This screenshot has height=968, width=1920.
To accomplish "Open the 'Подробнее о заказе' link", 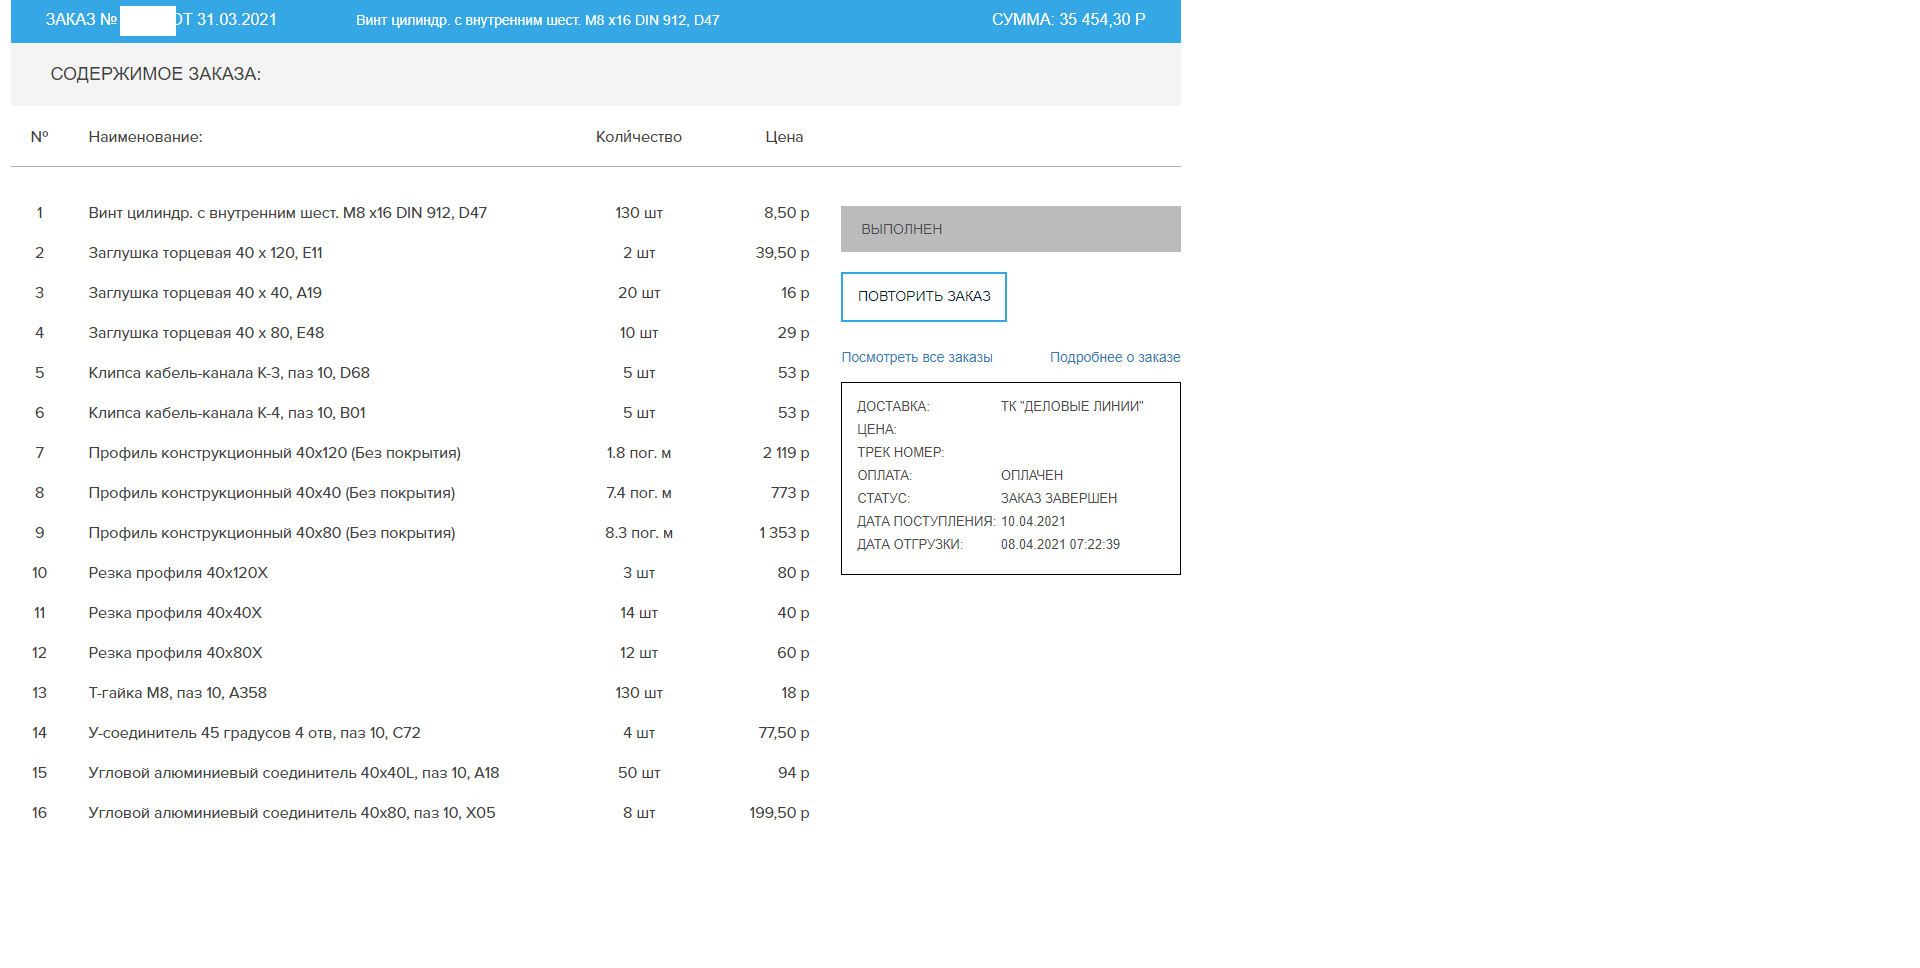I will (1114, 357).
